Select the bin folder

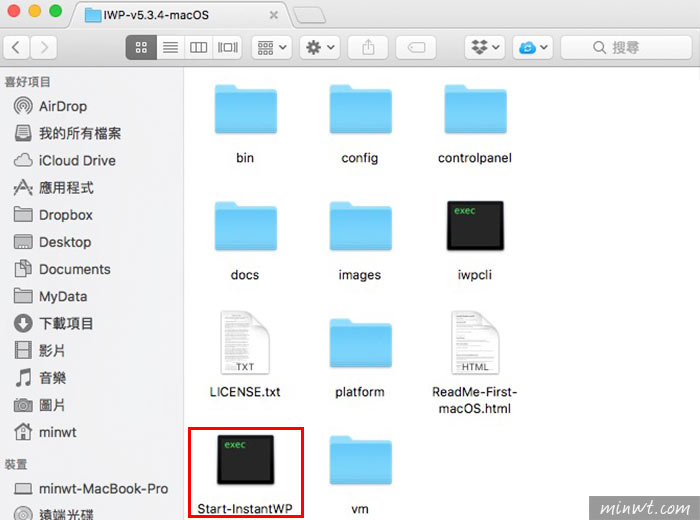click(x=246, y=125)
